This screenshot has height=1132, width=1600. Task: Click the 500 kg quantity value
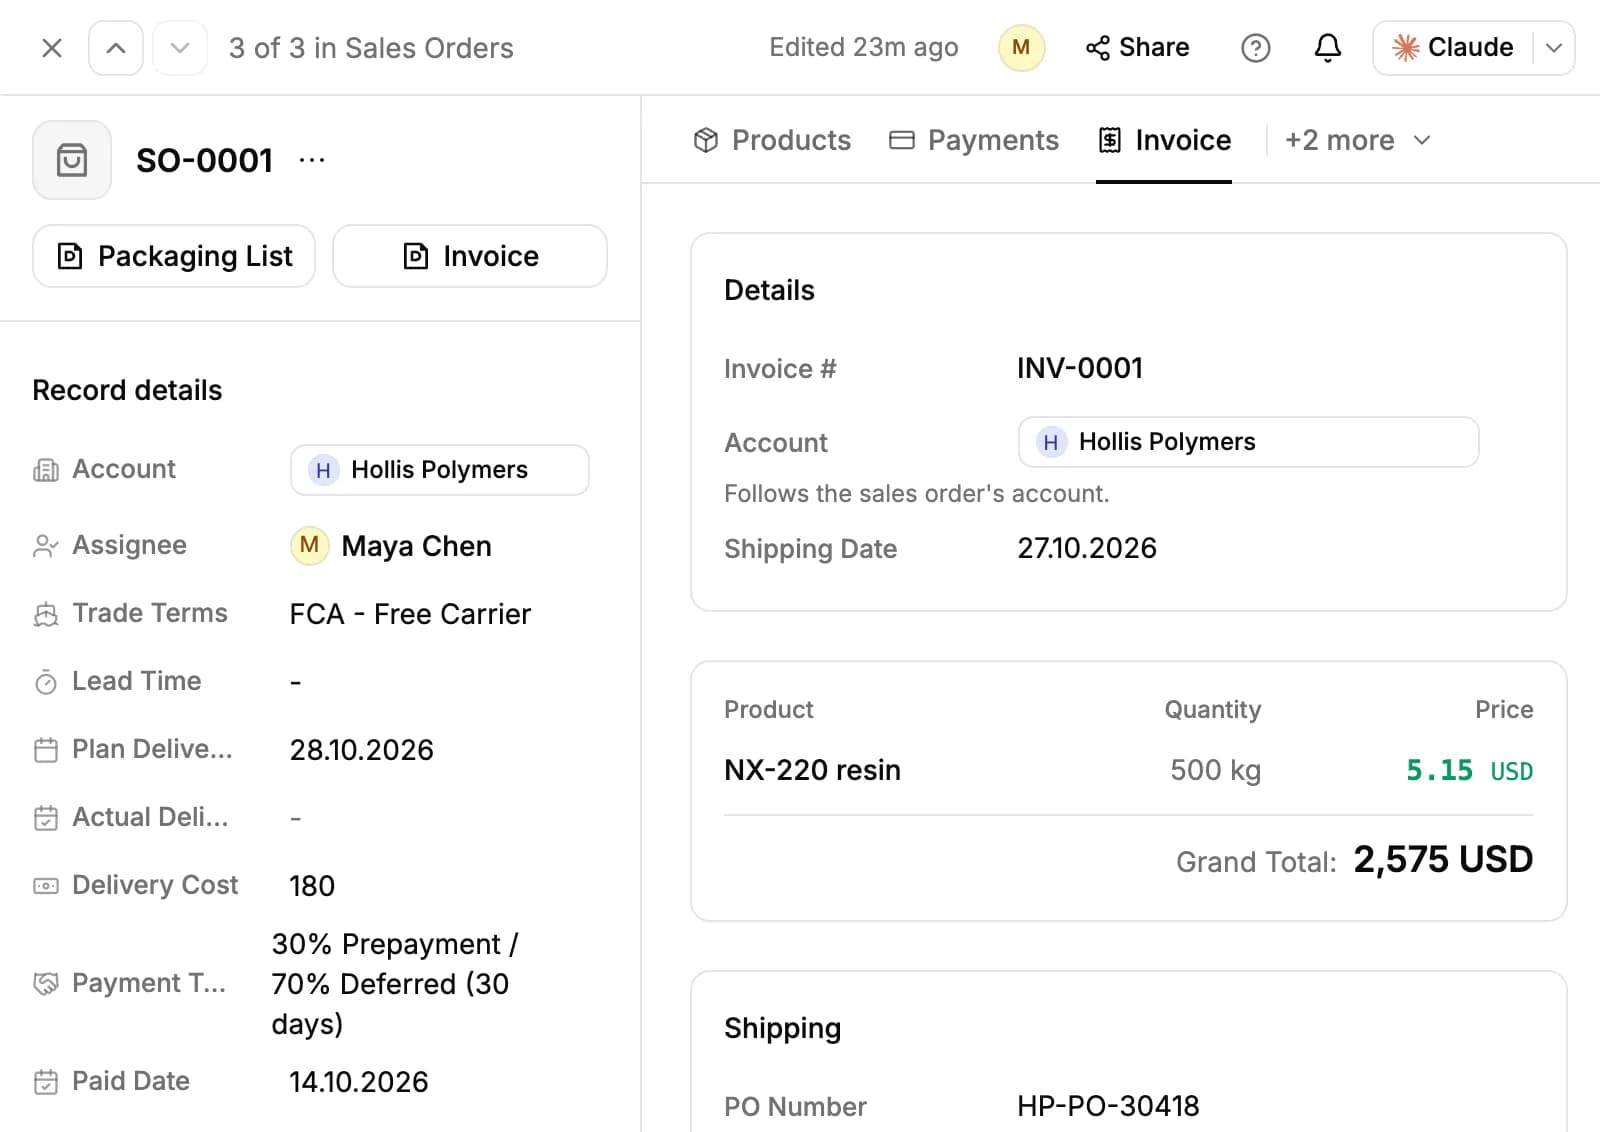[x=1215, y=770]
